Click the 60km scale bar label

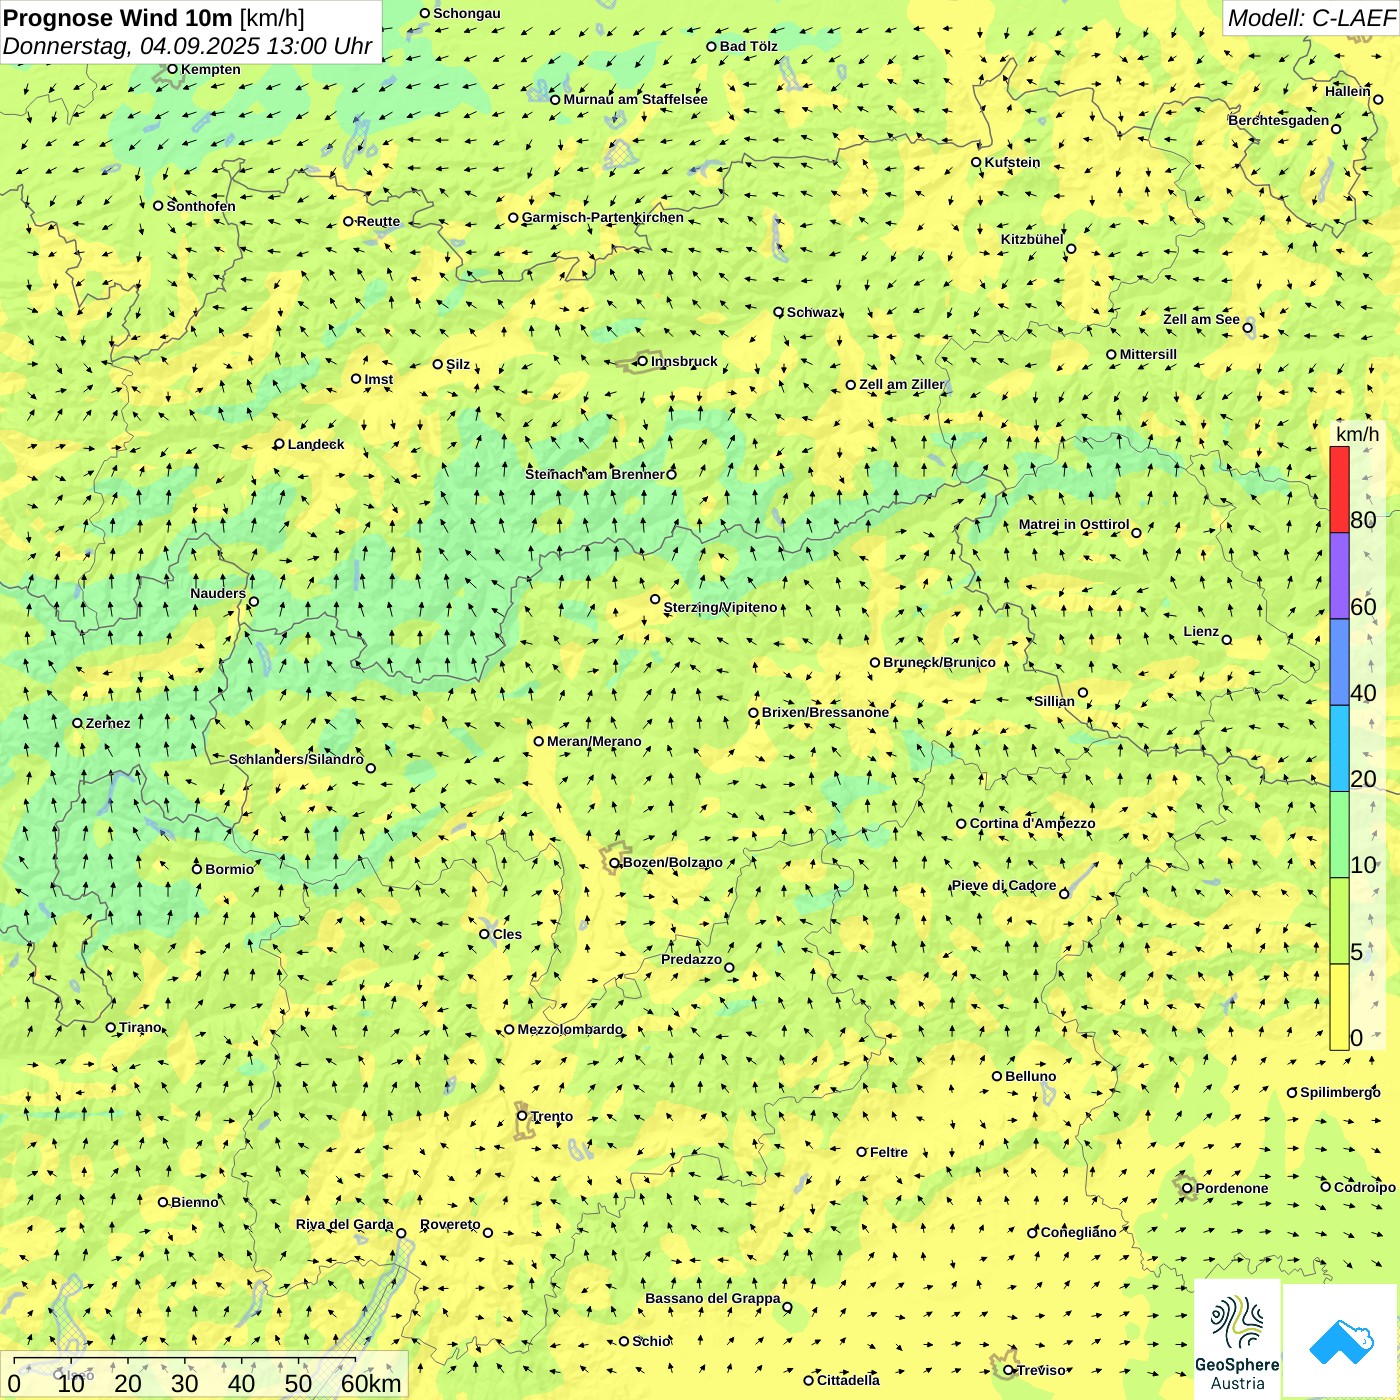click(x=371, y=1383)
